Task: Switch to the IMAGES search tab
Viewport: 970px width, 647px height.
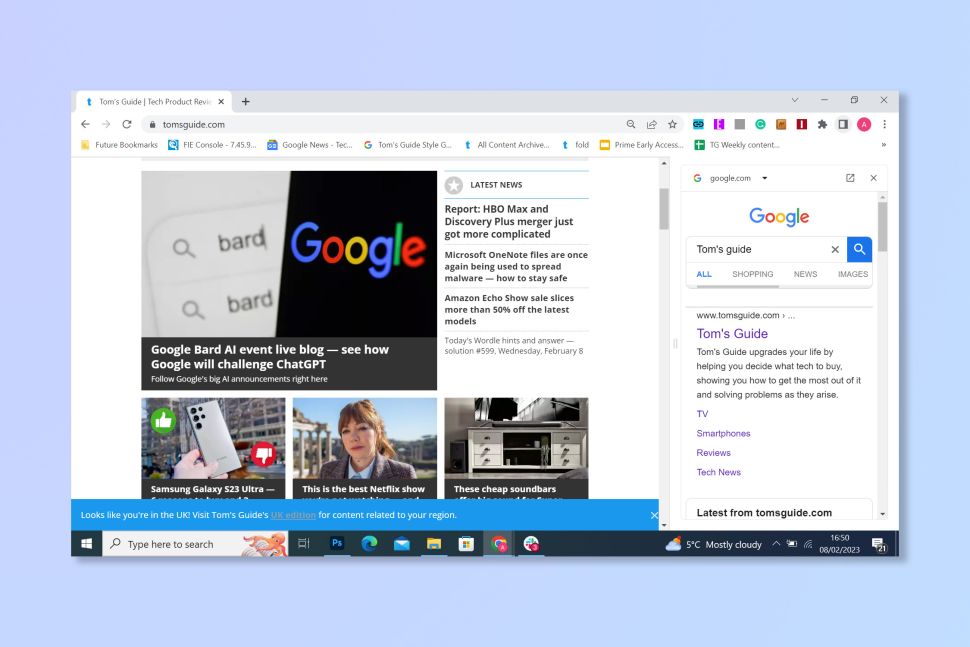Action: coord(853,274)
